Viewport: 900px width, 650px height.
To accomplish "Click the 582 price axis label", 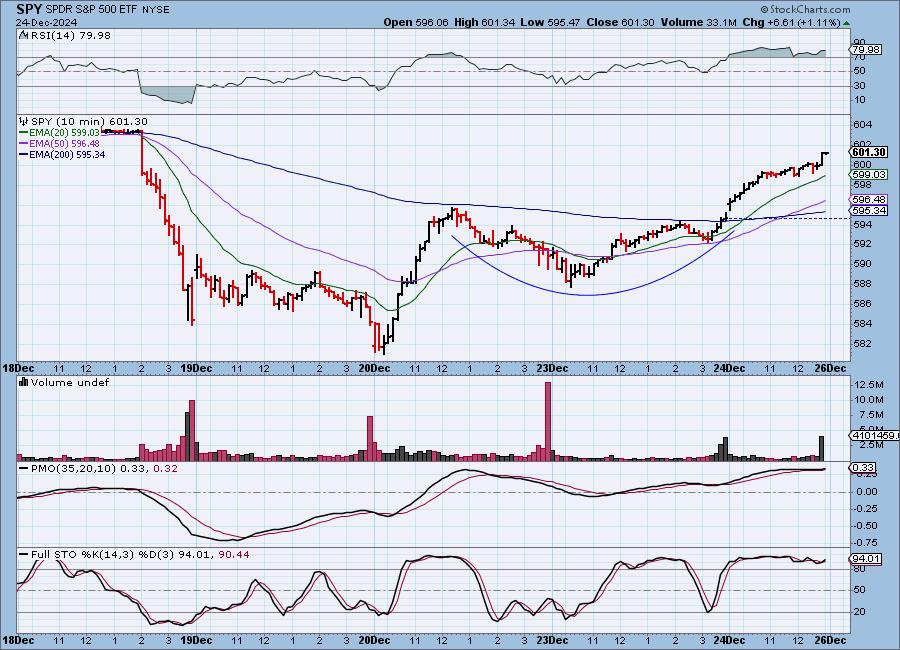I will (863, 343).
